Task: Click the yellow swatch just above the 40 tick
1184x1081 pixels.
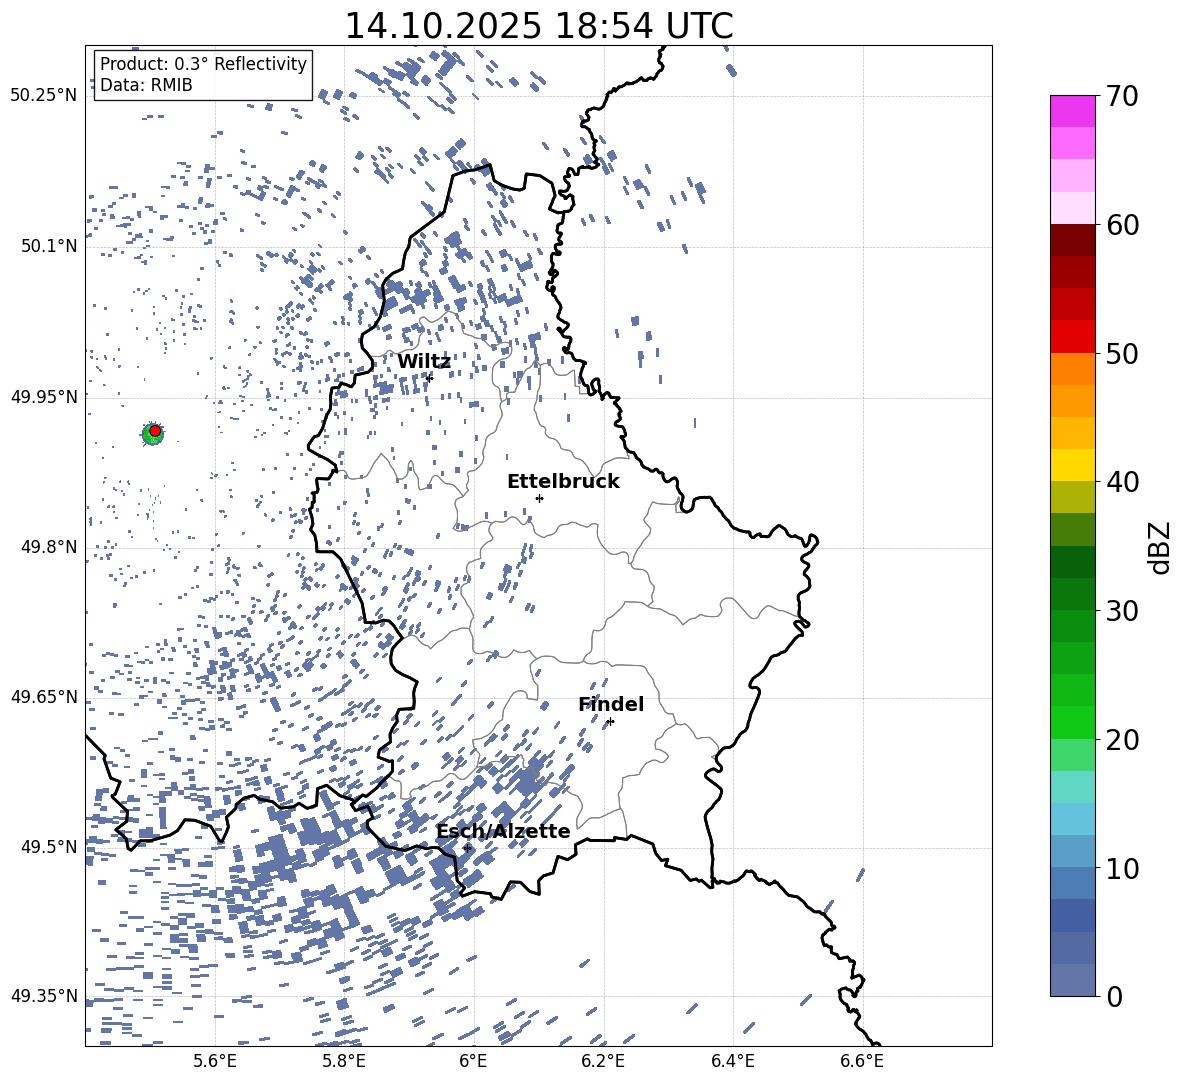Action: [x=1073, y=465]
